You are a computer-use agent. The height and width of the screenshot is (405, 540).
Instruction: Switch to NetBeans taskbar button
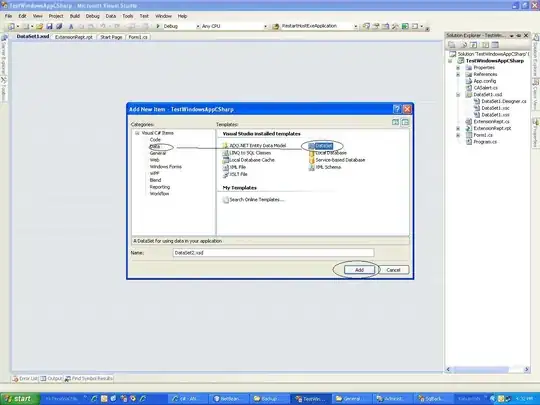click(x=228, y=399)
